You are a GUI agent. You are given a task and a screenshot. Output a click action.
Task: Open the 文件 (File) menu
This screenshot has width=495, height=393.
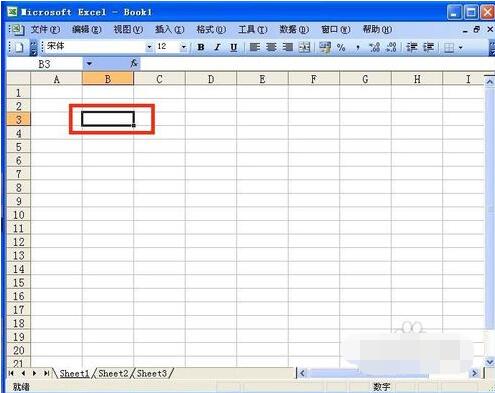45,30
